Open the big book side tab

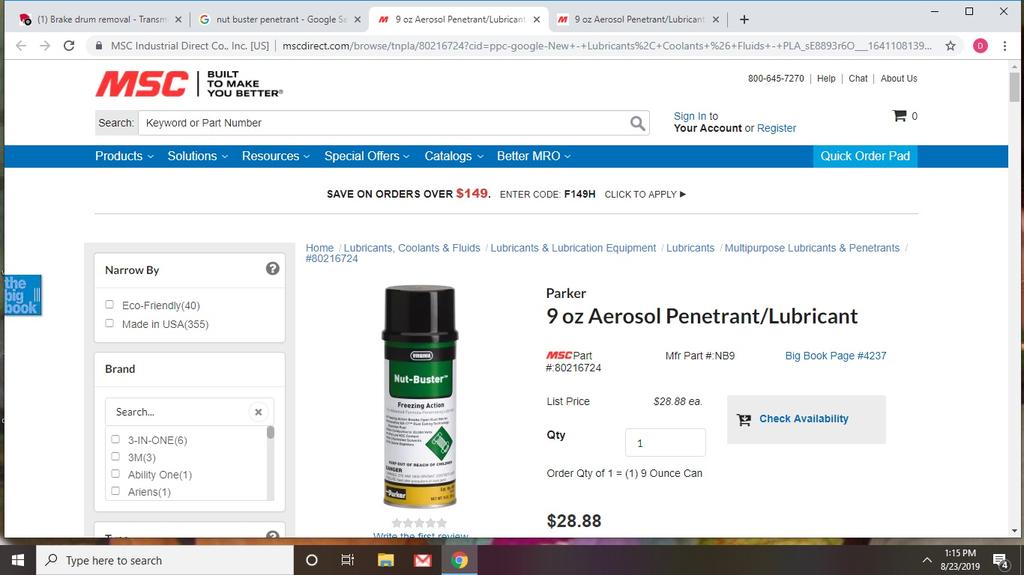tap(22, 295)
